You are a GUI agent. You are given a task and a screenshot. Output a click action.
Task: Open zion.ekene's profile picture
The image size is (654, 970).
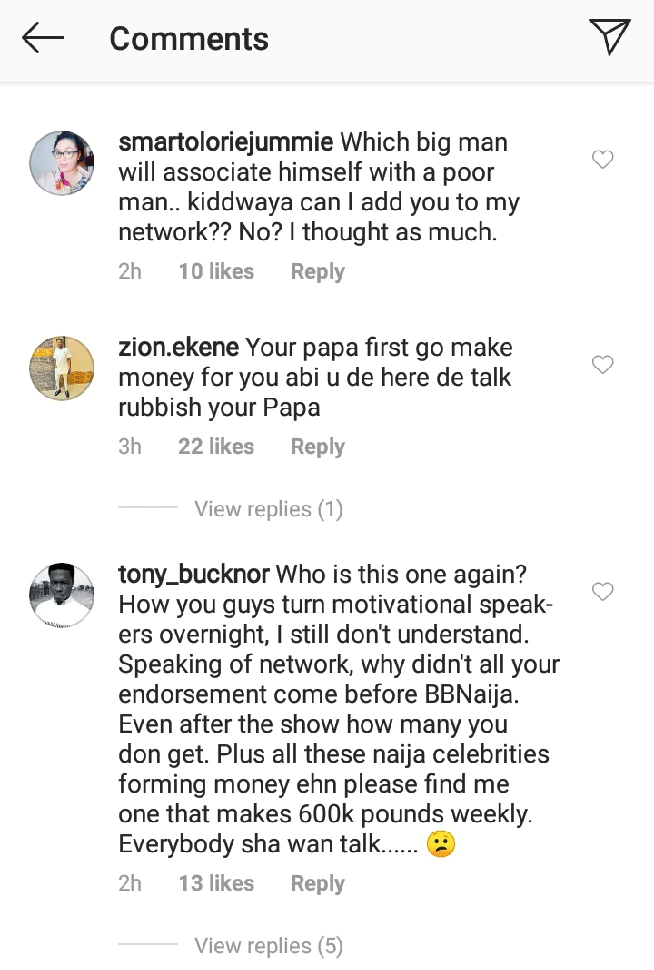[62, 368]
